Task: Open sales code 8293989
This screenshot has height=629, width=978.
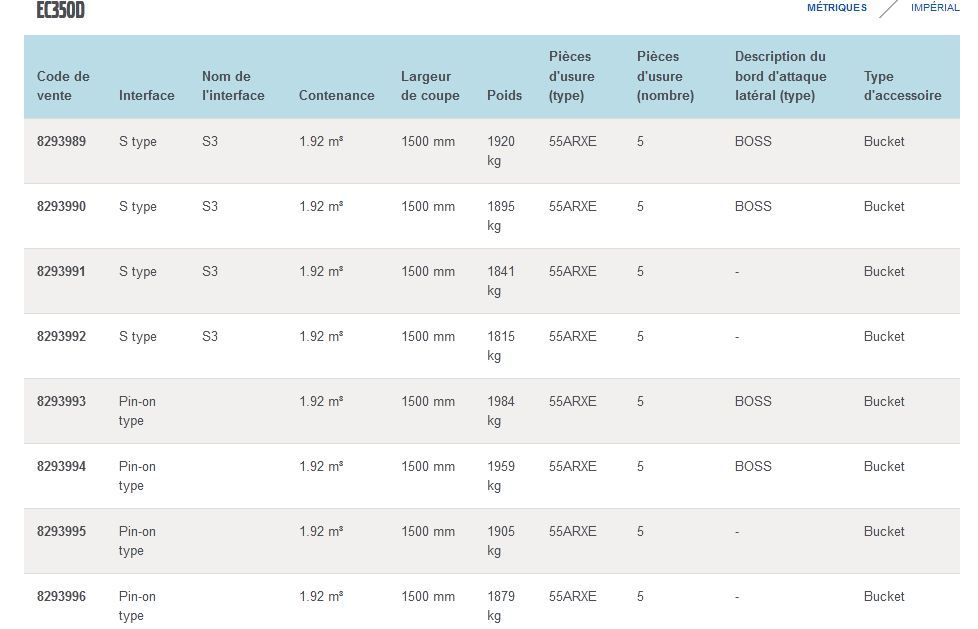Action: [x=61, y=142]
